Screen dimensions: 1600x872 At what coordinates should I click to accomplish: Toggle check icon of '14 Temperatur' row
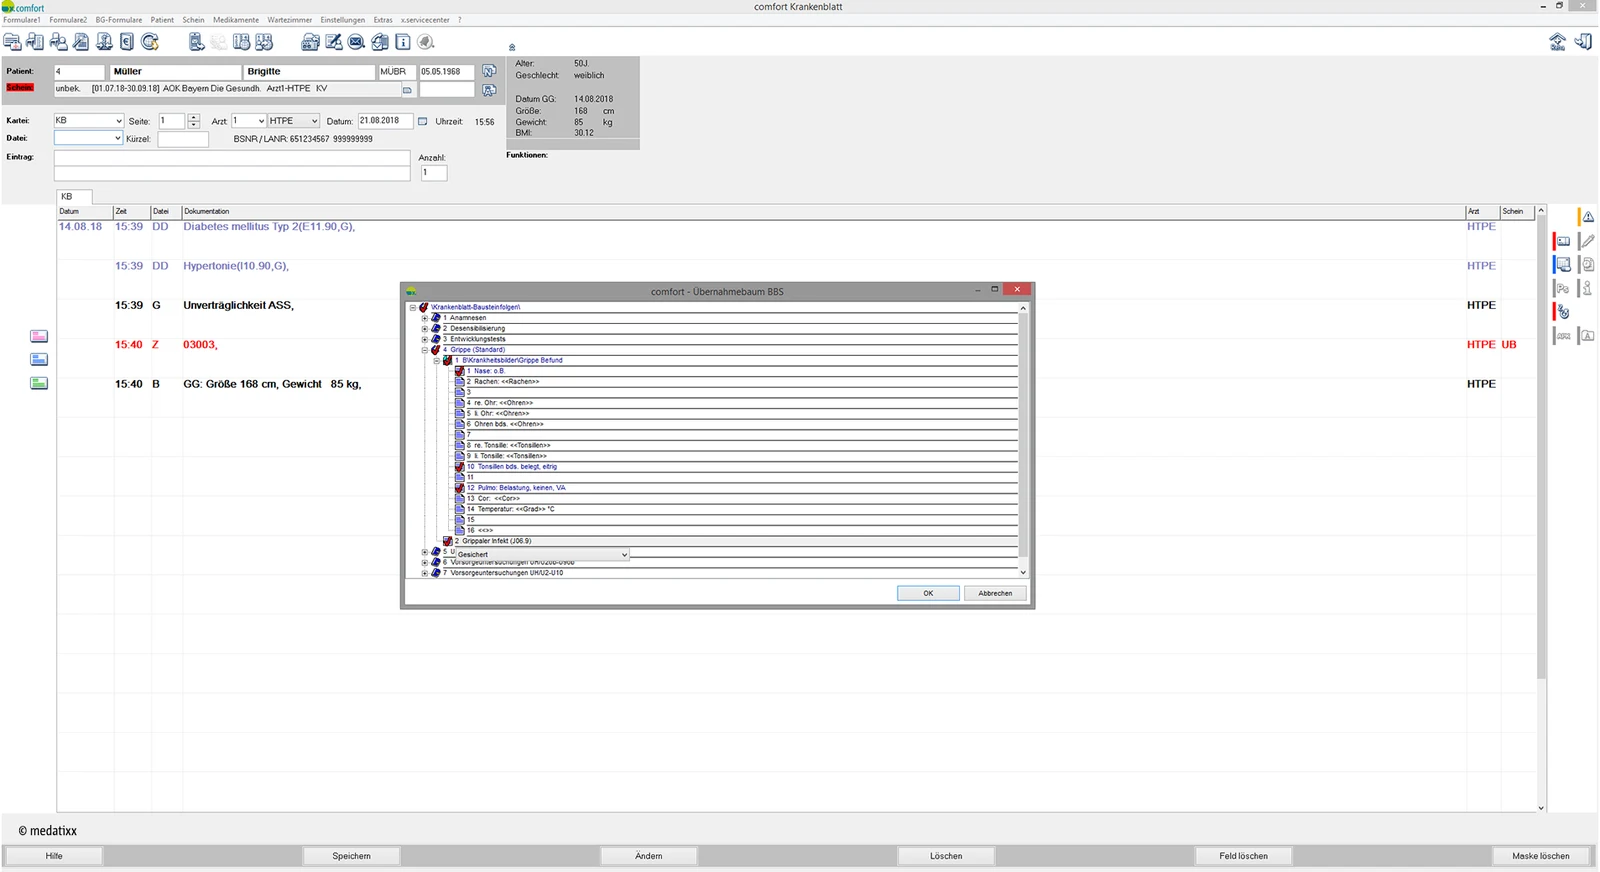(460, 509)
